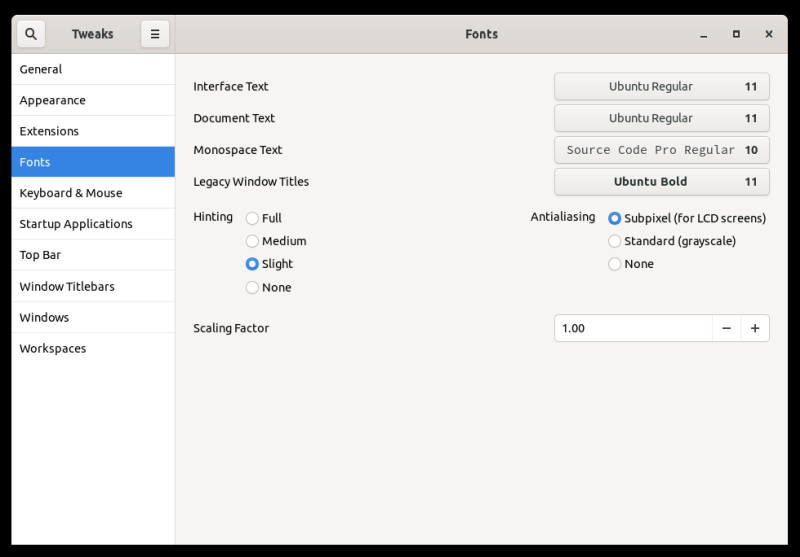Open the hamburger menu in the header

[x=155, y=34]
